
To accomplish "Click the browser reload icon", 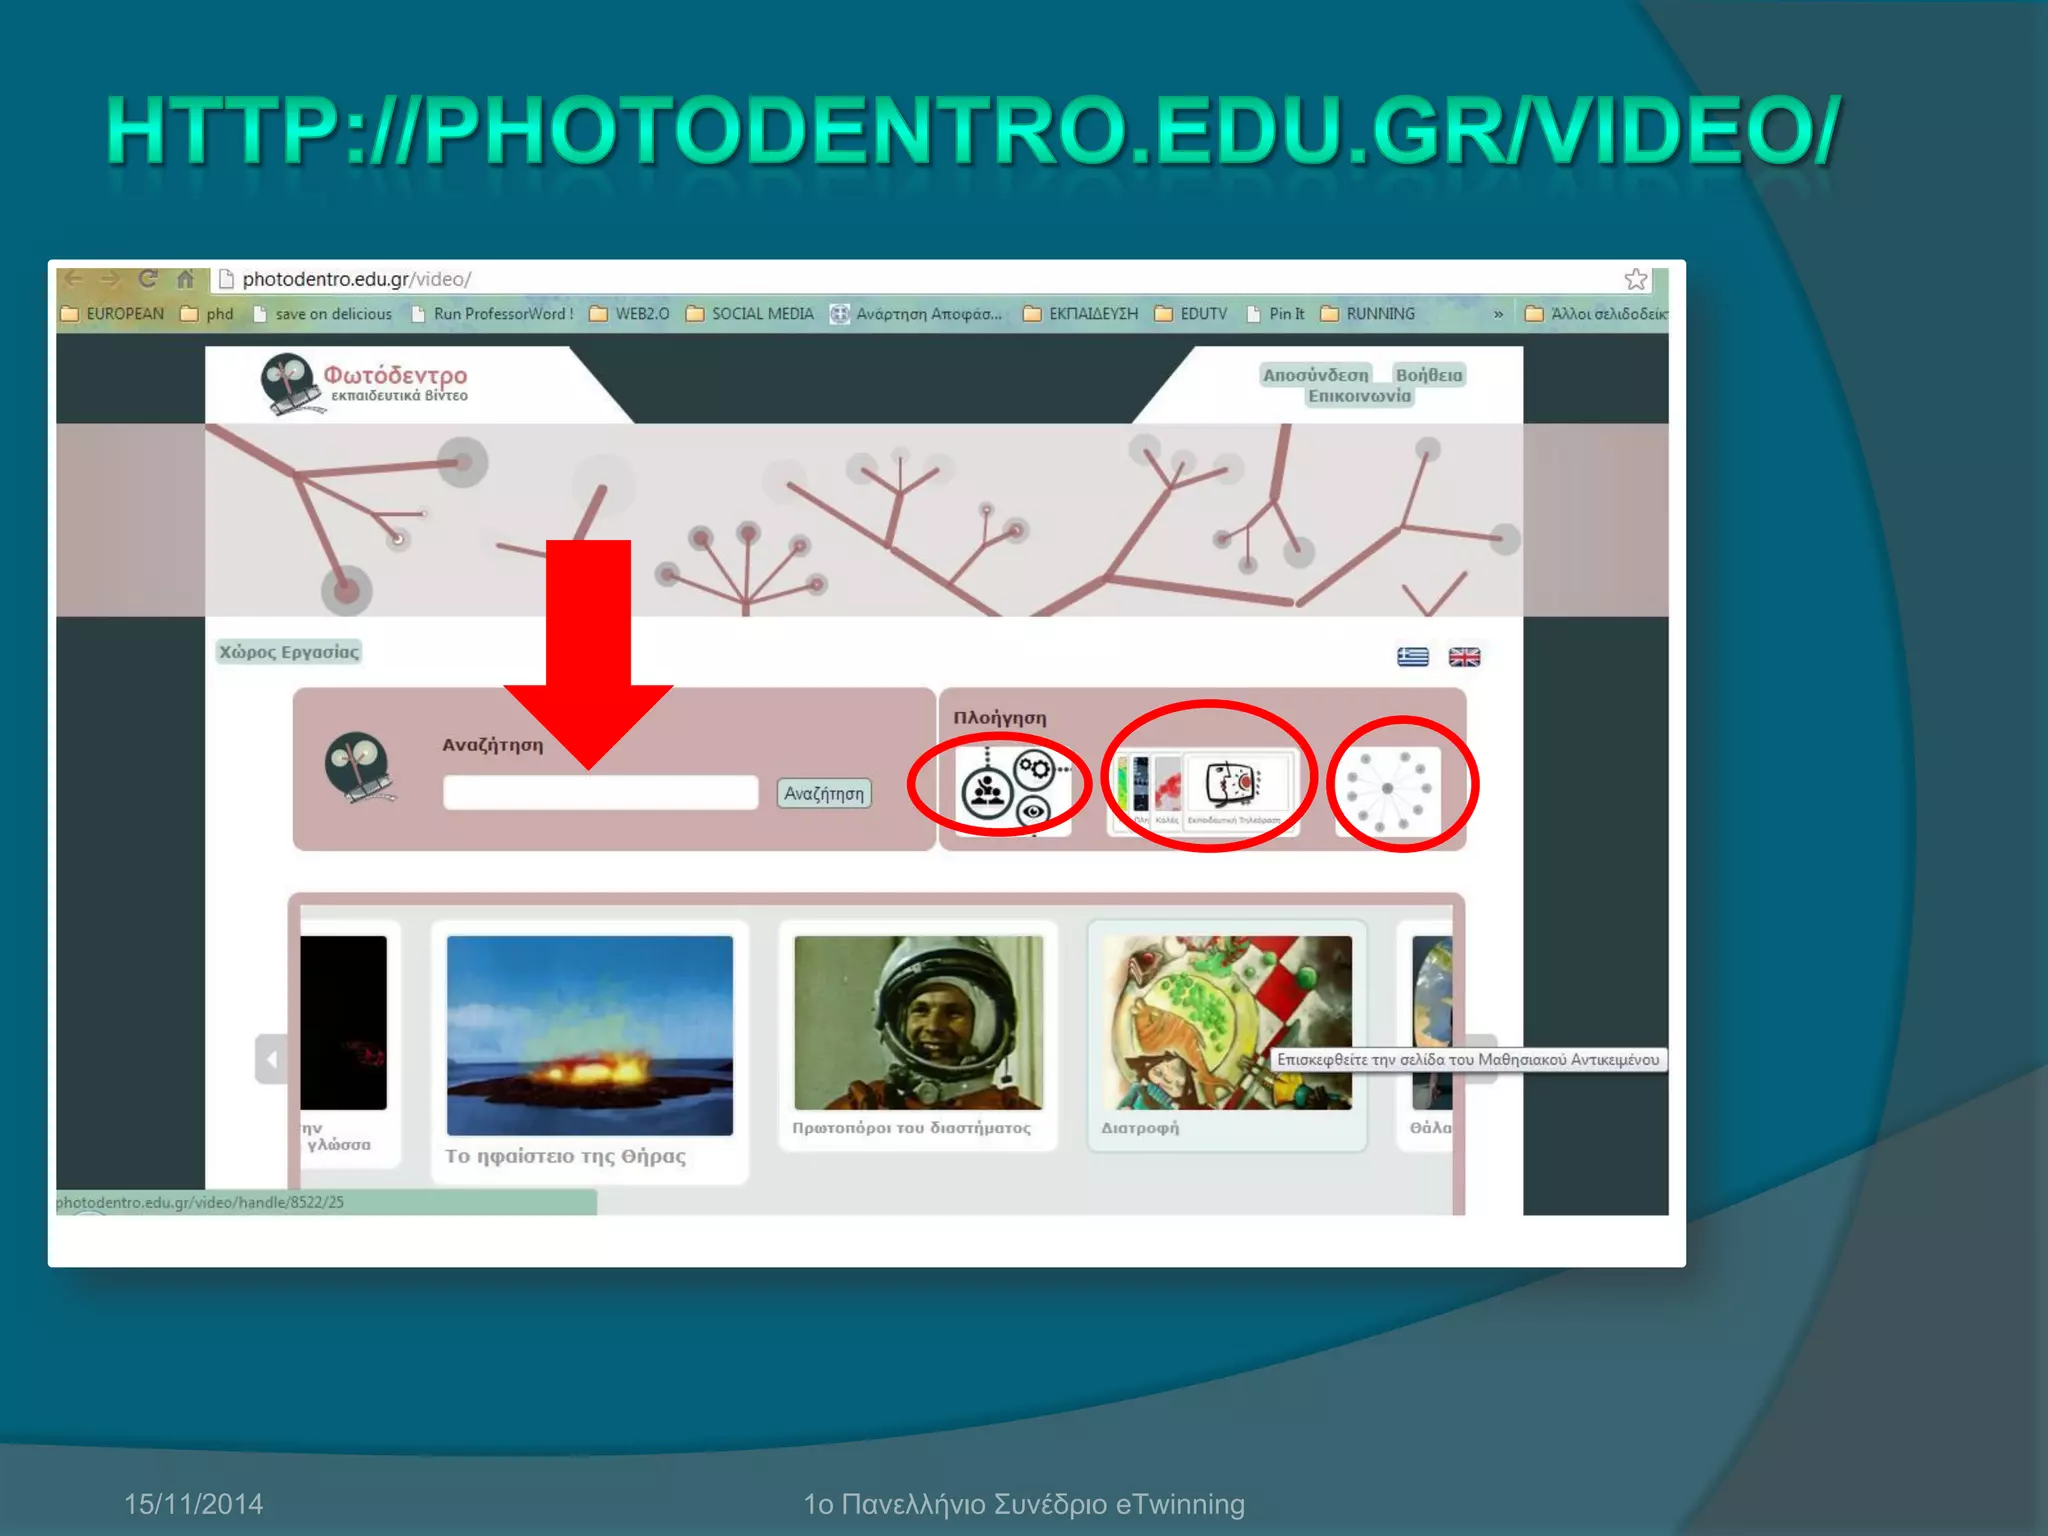I will tap(148, 279).
